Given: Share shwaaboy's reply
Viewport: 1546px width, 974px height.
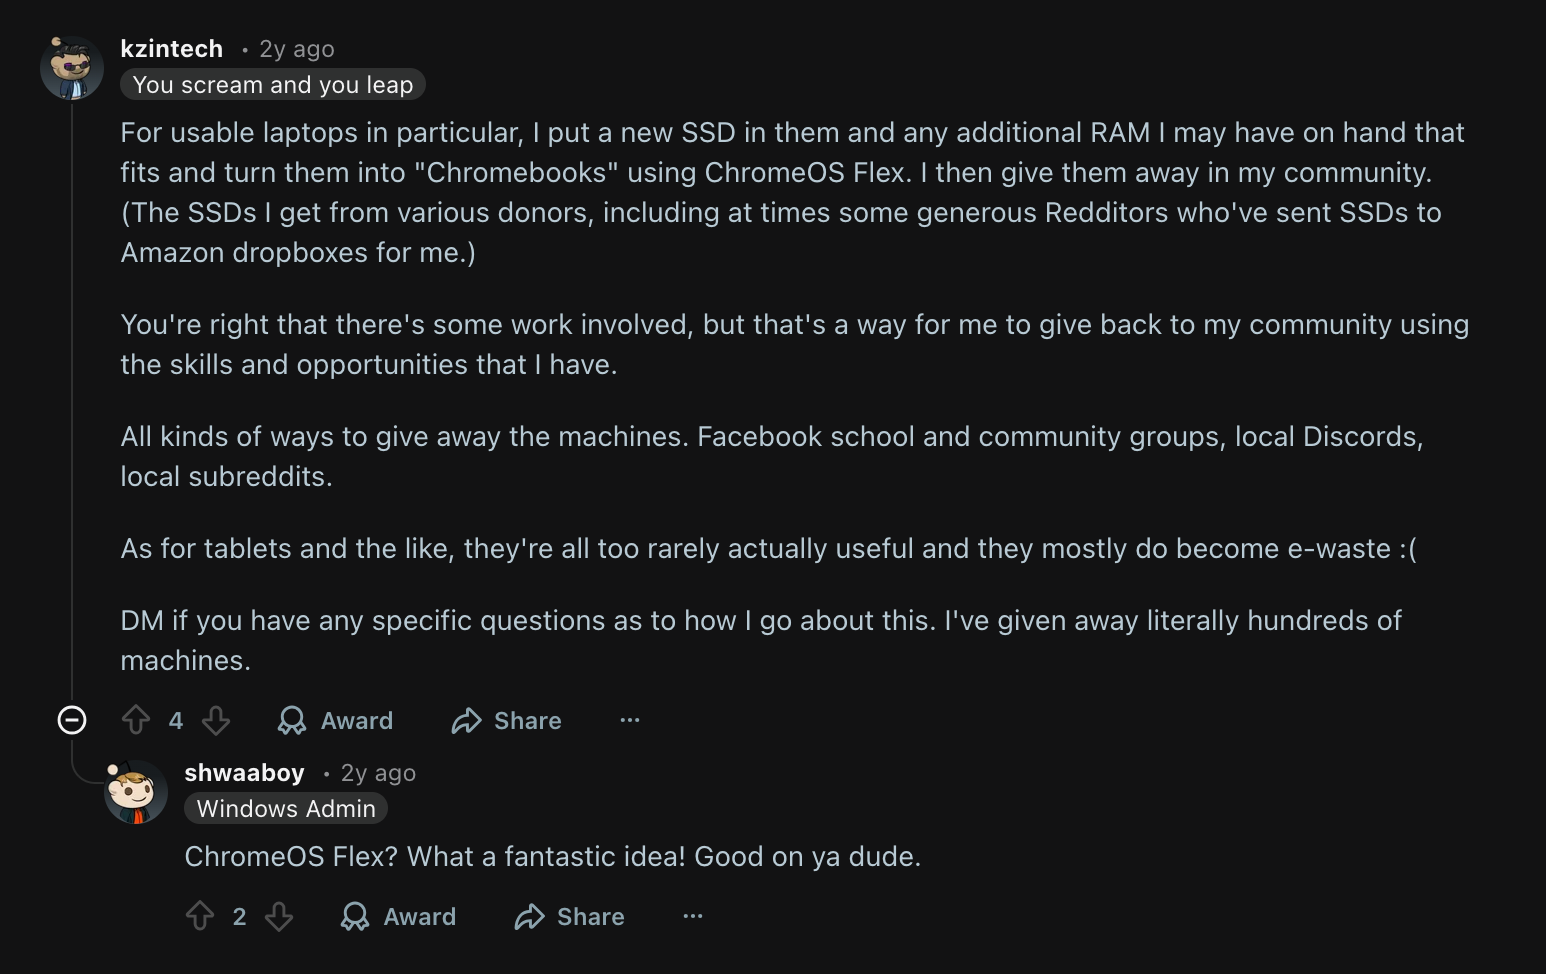Looking at the screenshot, I should [569, 916].
